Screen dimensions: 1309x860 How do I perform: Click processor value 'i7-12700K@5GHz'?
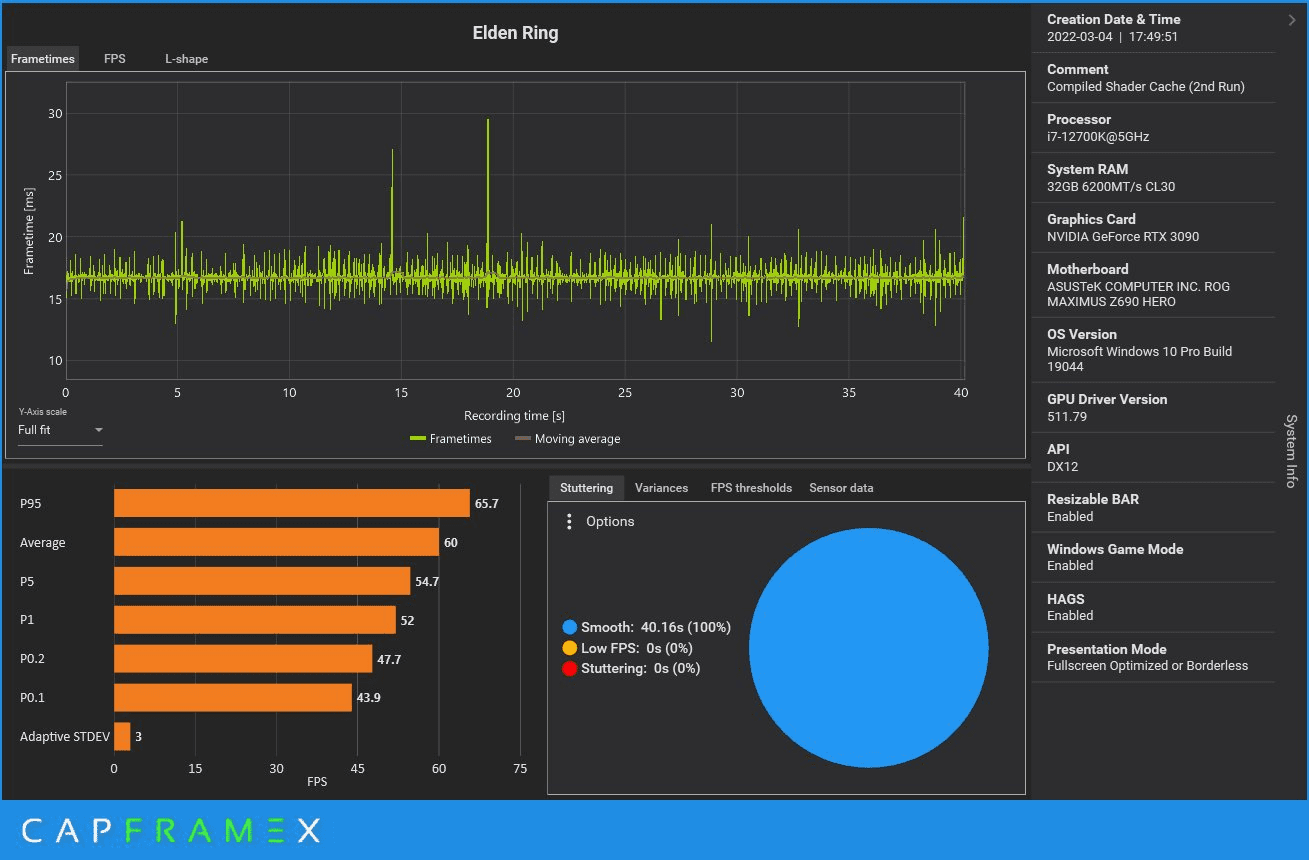click(x=1098, y=137)
